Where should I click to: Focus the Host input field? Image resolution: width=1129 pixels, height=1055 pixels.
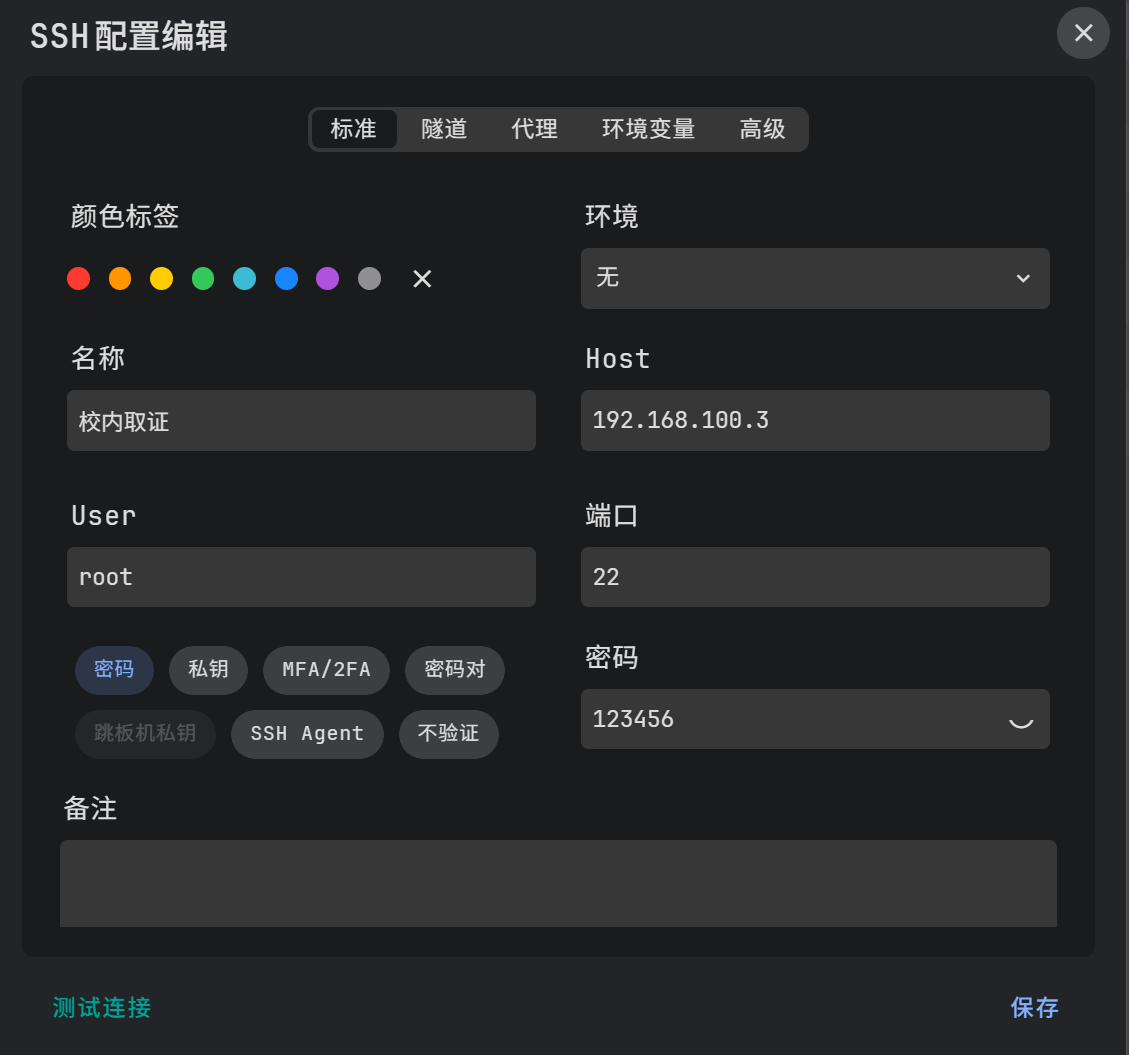pyautogui.click(x=815, y=420)
